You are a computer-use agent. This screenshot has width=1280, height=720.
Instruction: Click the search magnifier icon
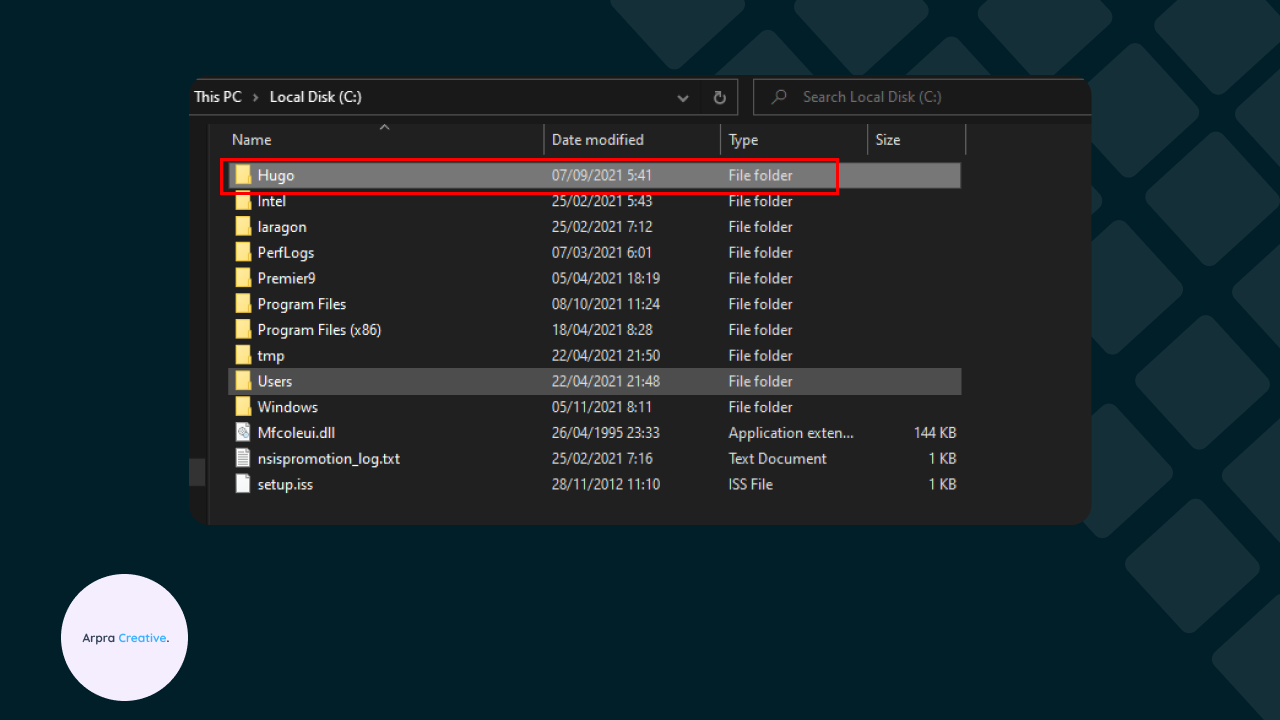click(x=777, y=98)
